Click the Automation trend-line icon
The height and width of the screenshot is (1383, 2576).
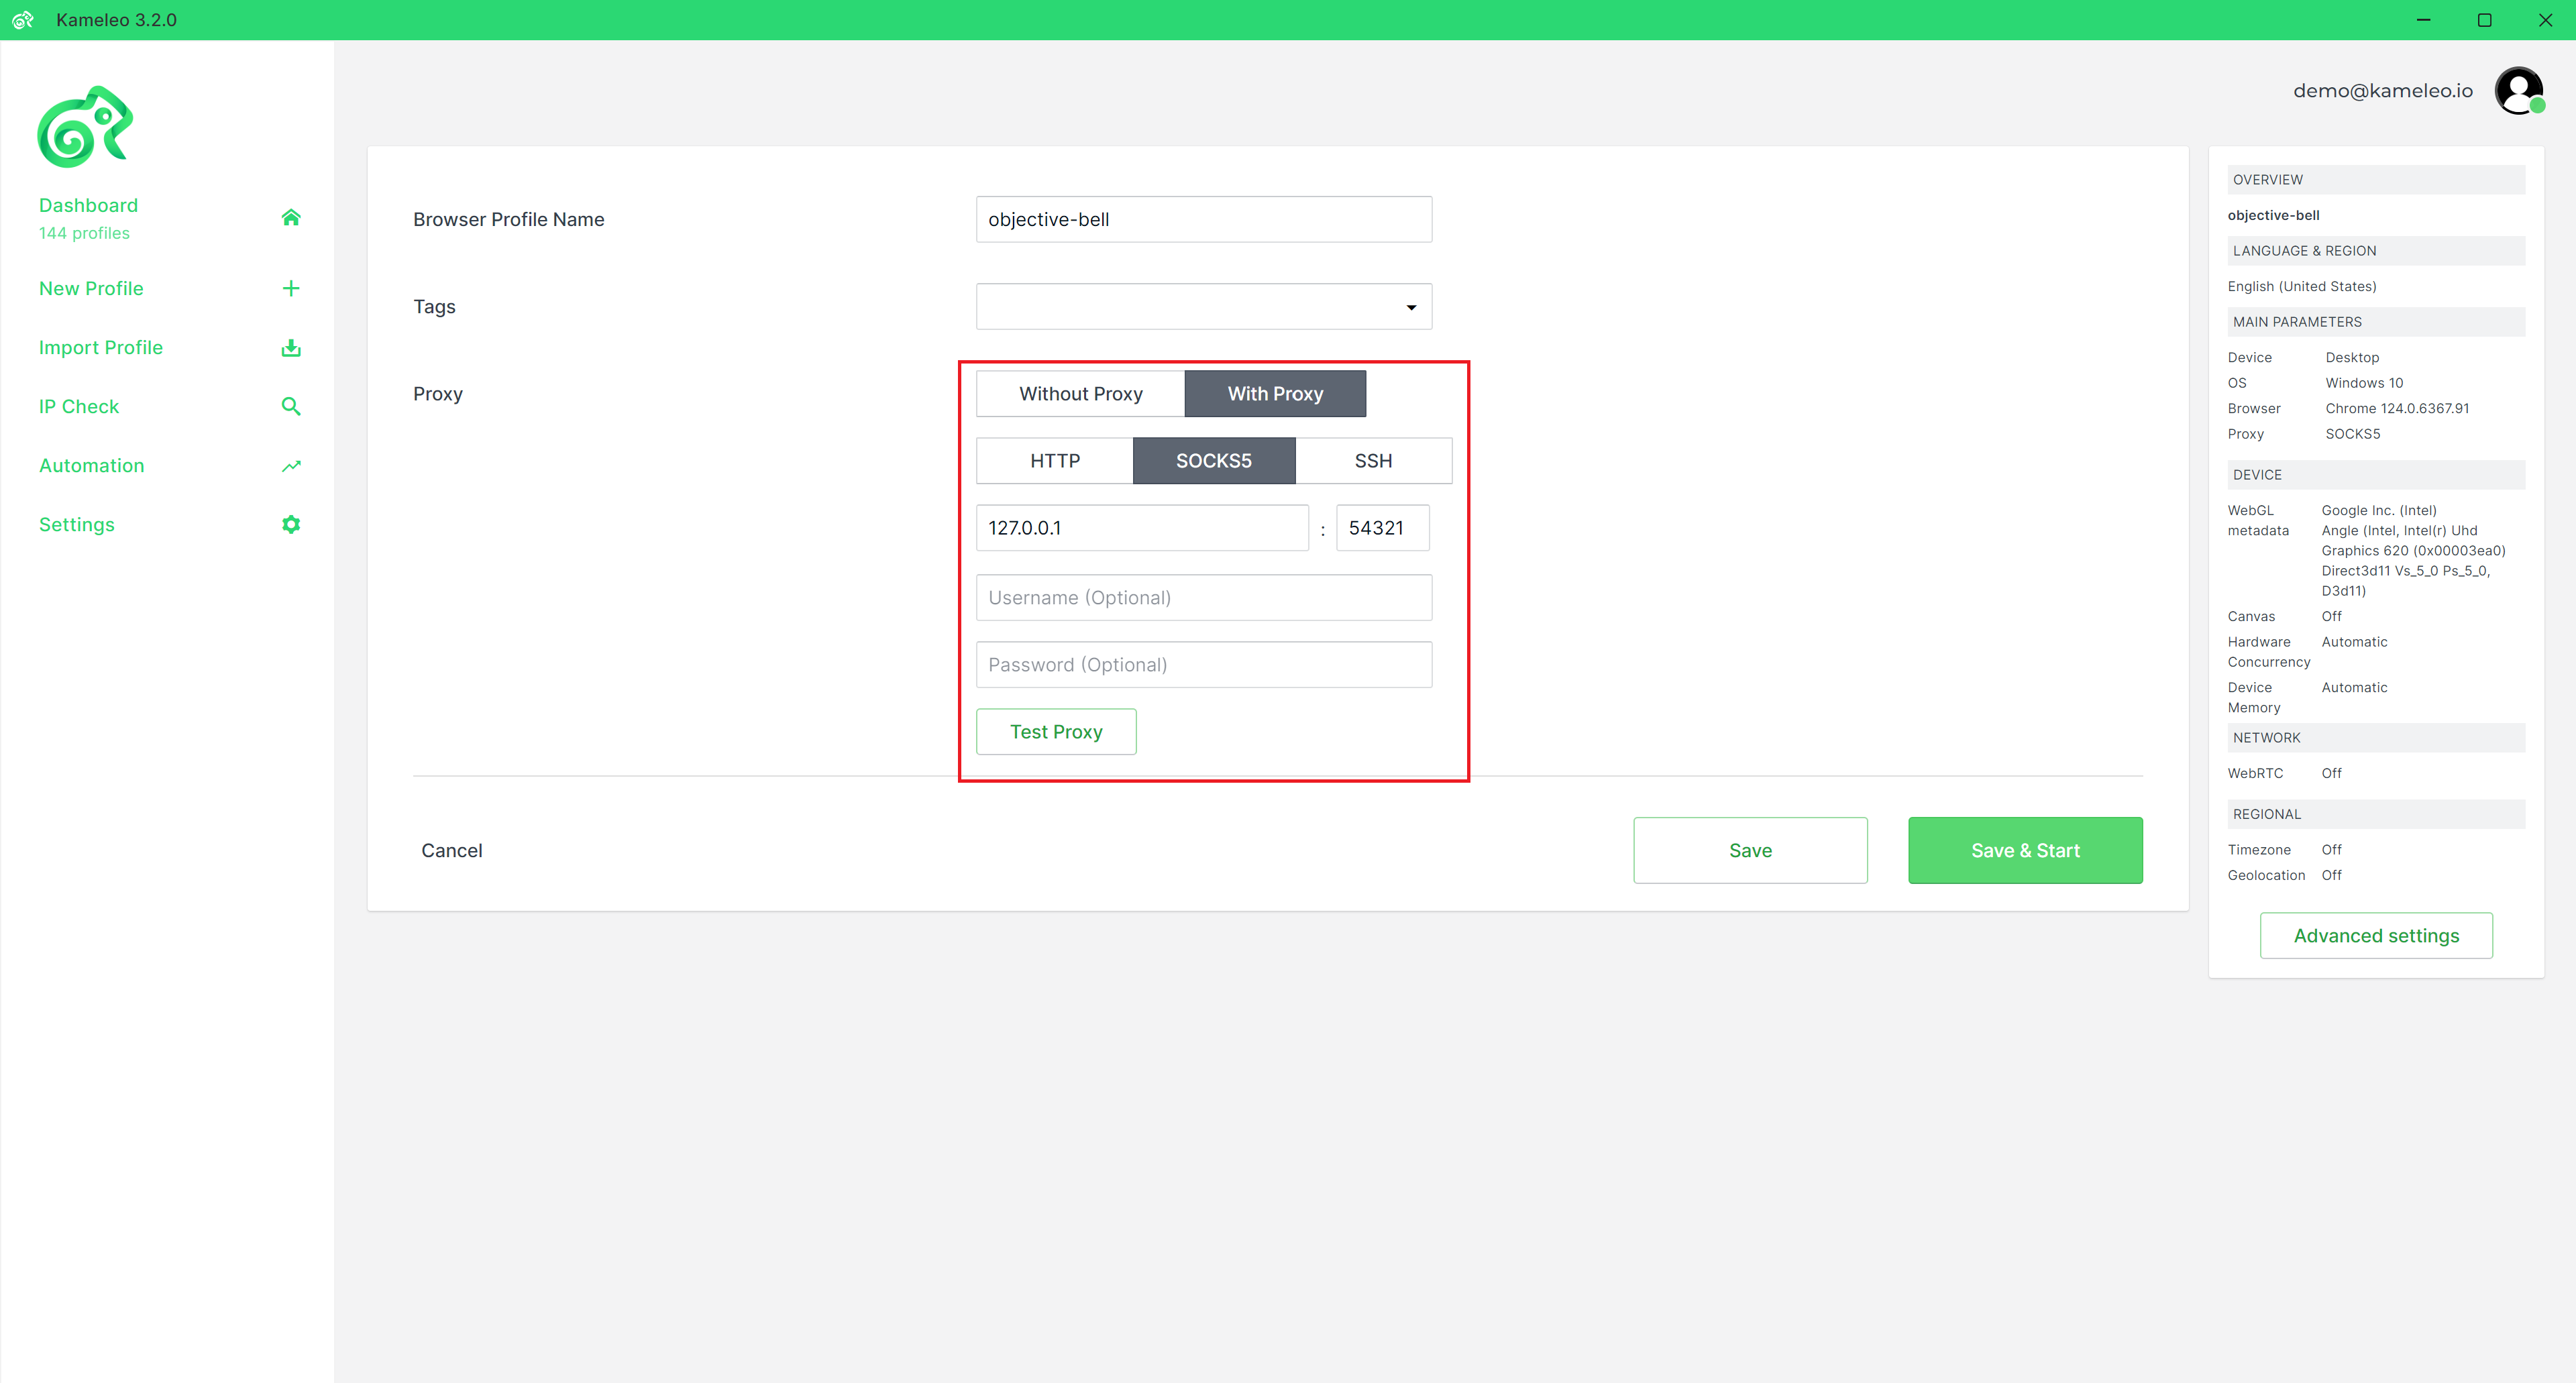pos(291,466)
